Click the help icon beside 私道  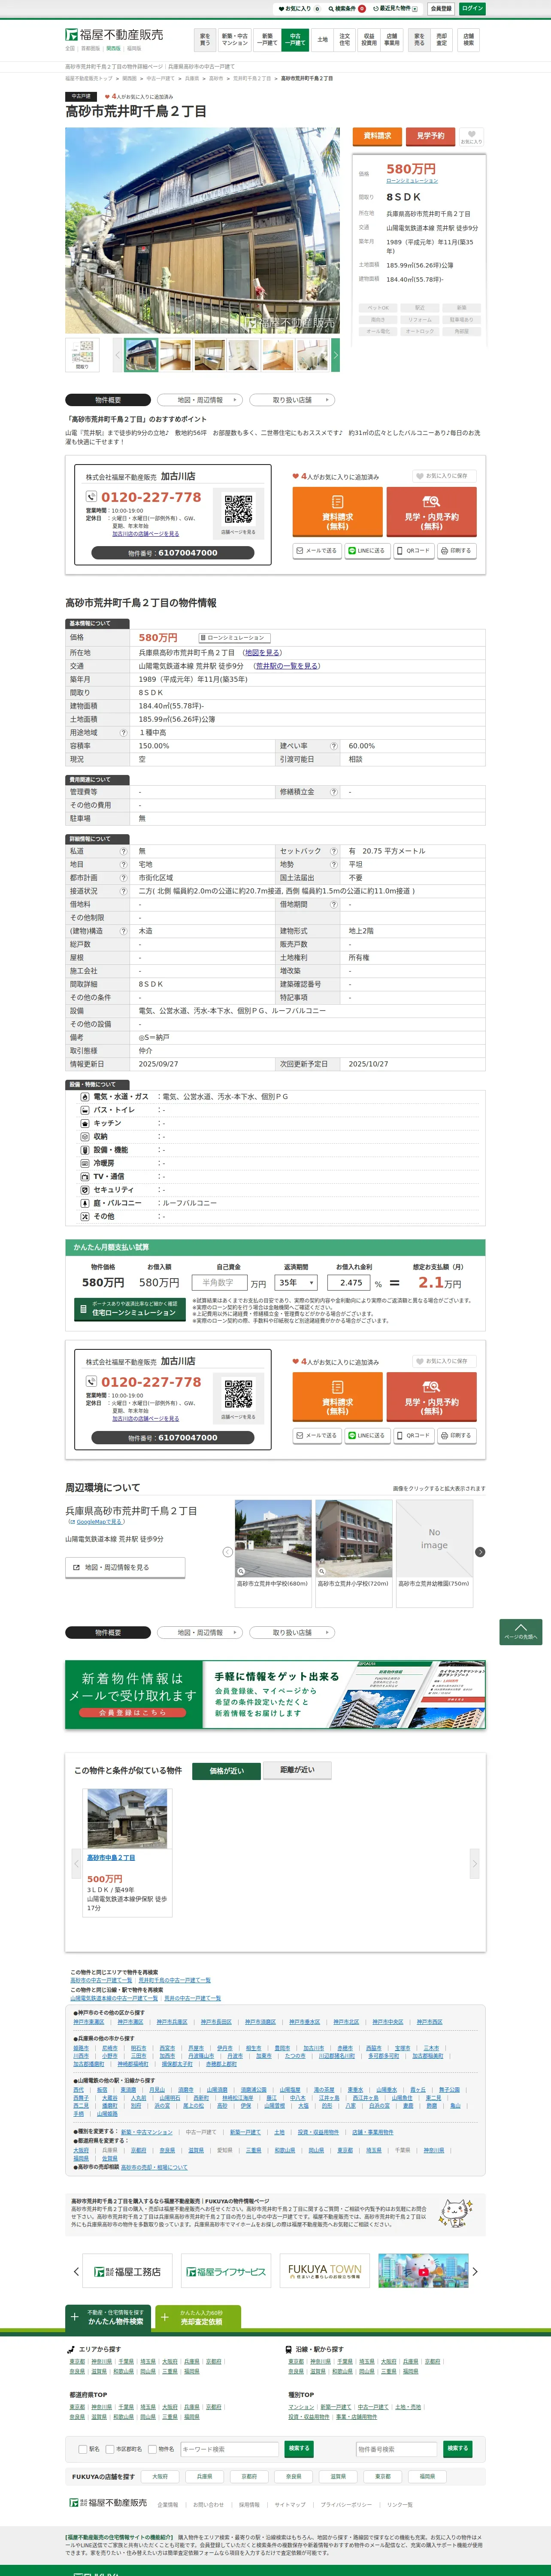point(123,851)
